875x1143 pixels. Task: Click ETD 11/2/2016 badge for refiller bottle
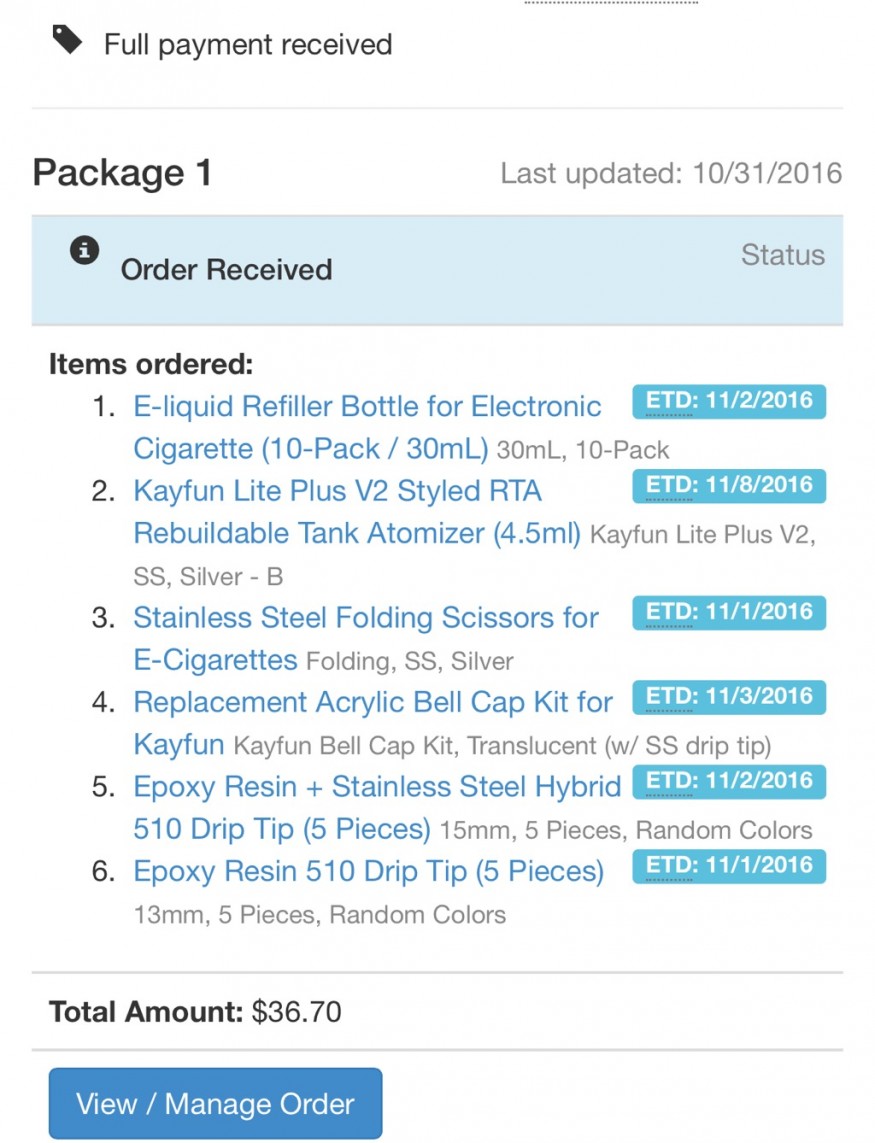(x=729, y=402)
